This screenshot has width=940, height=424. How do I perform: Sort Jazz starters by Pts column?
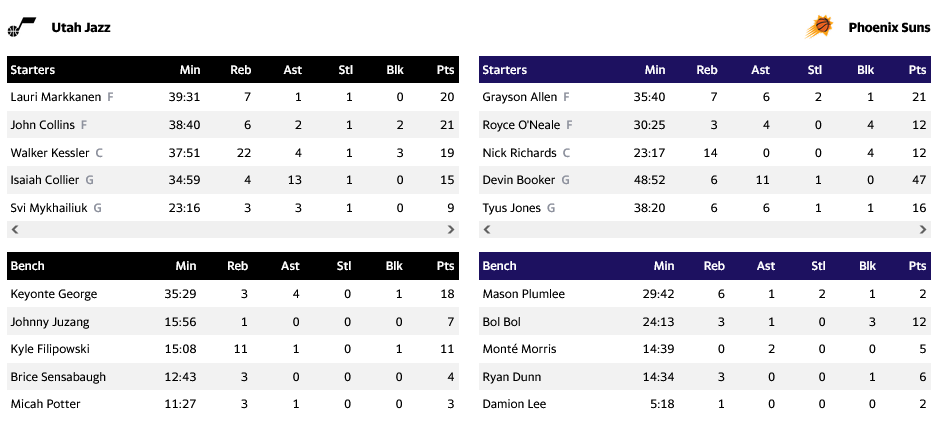445,70
